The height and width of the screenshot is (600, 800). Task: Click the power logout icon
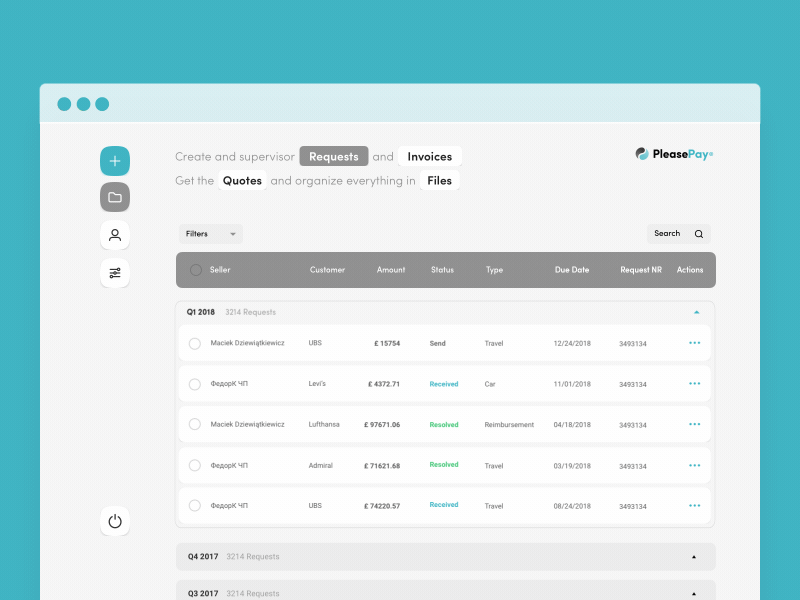tap(114, 521)
